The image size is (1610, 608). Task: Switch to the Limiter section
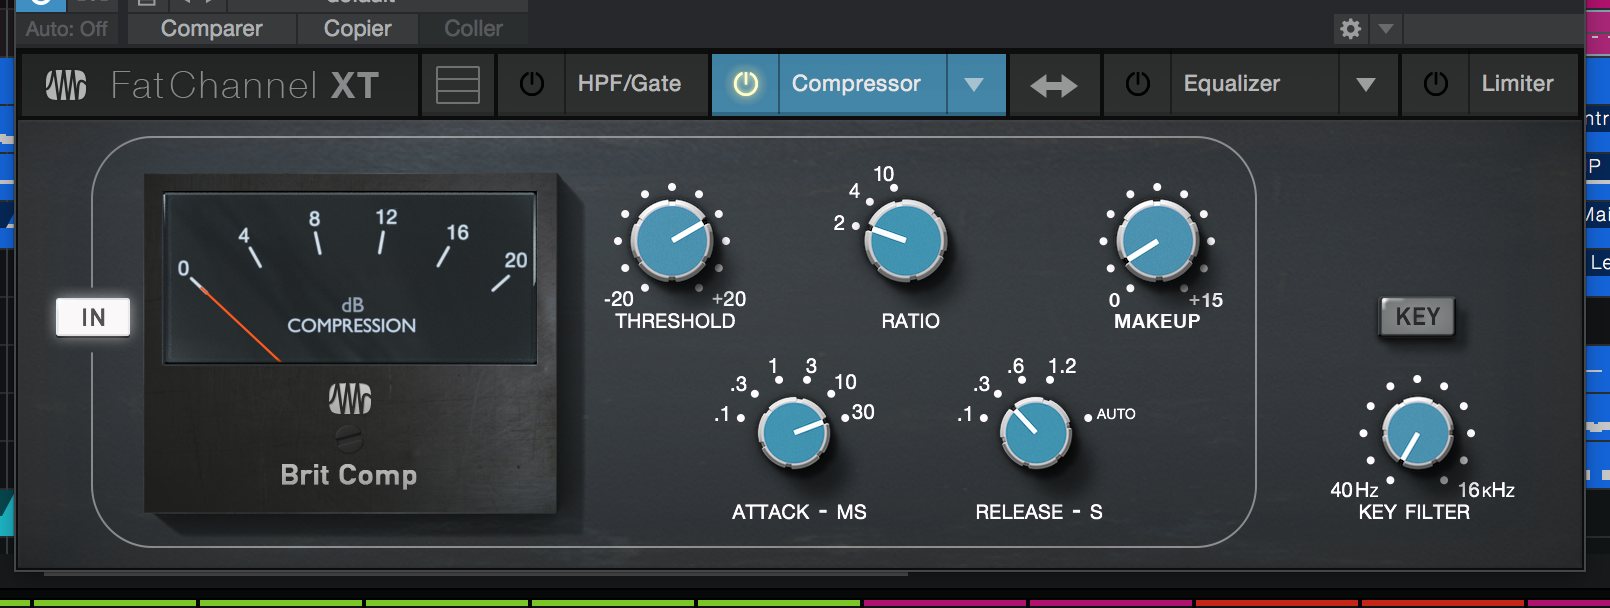click(1518, 84)
